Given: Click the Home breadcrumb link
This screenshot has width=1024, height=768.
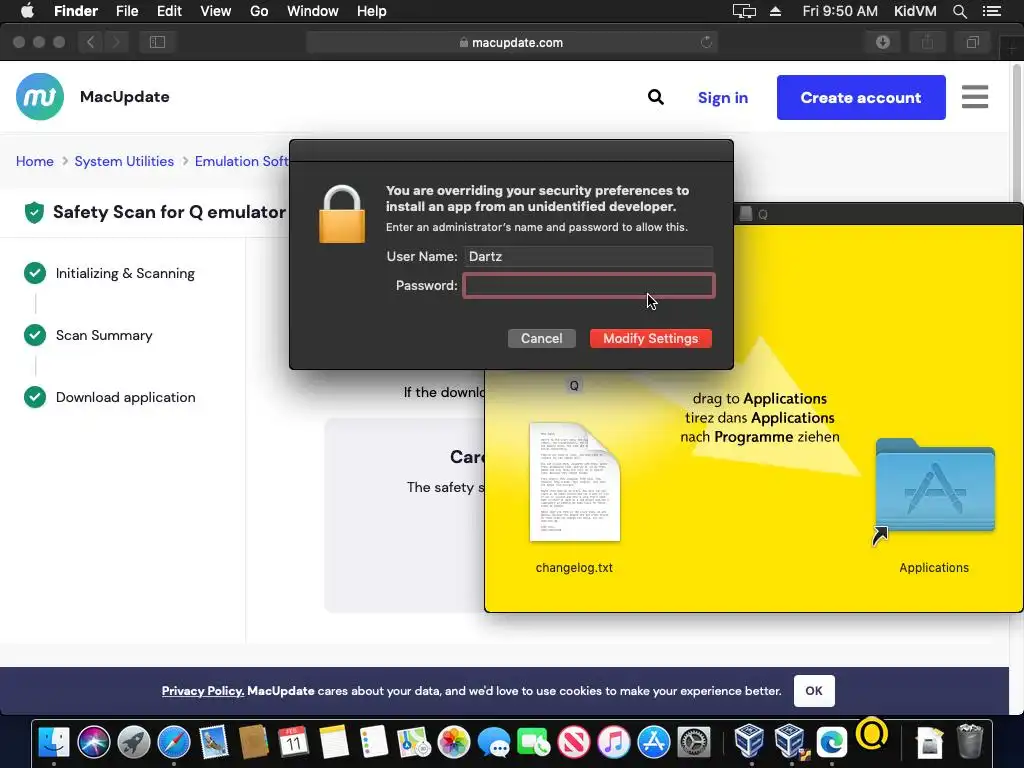Looking at the screenshot, I should point(35,161).
